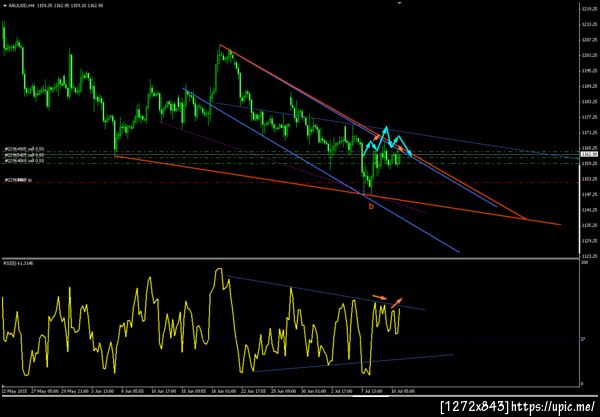Click the "2 Jul 17:00" time label
This screenshot has width=600, height=417.
pos(341,391)
